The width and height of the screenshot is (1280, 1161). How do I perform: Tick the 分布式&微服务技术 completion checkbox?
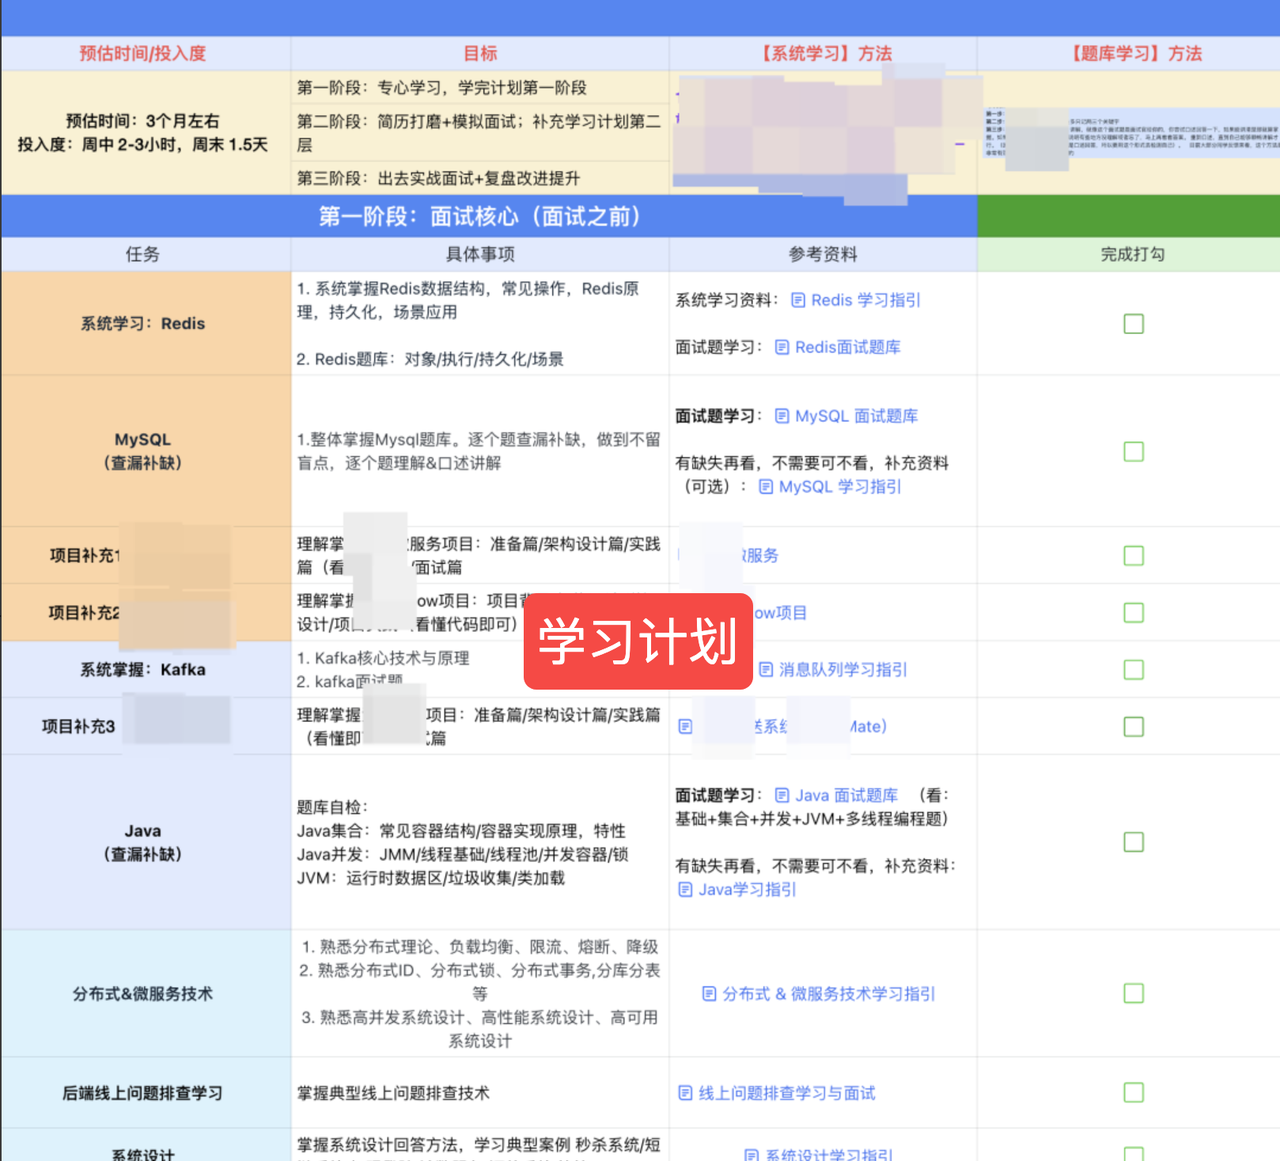1133,993
